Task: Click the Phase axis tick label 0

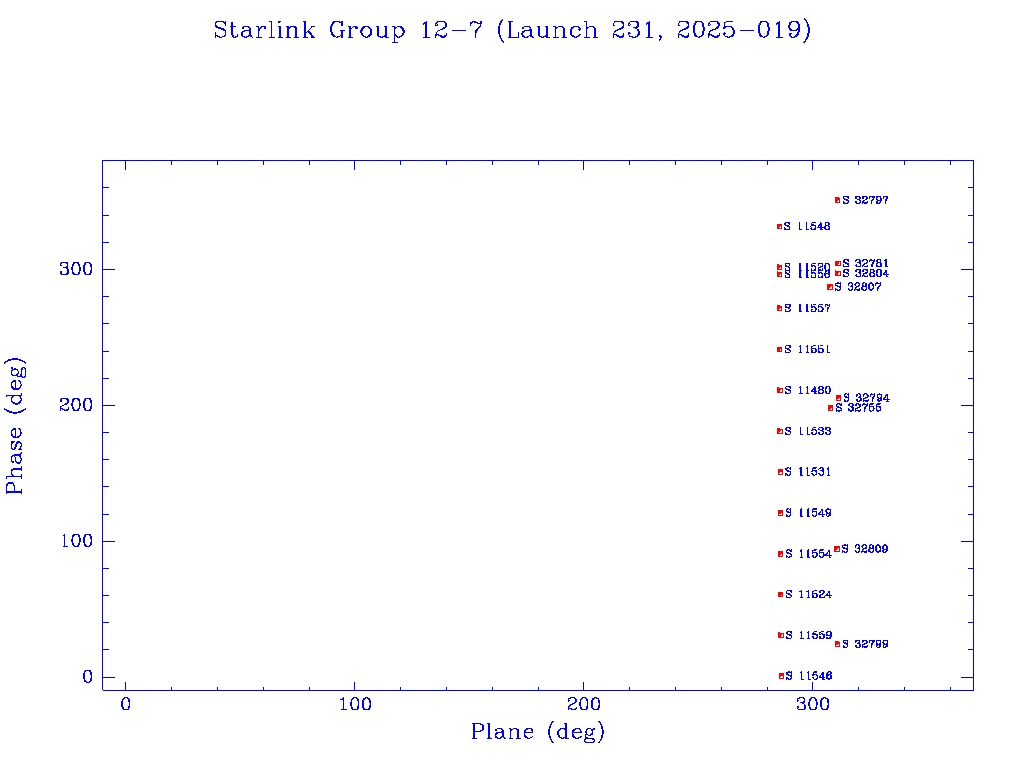Action: coord(88,677)
